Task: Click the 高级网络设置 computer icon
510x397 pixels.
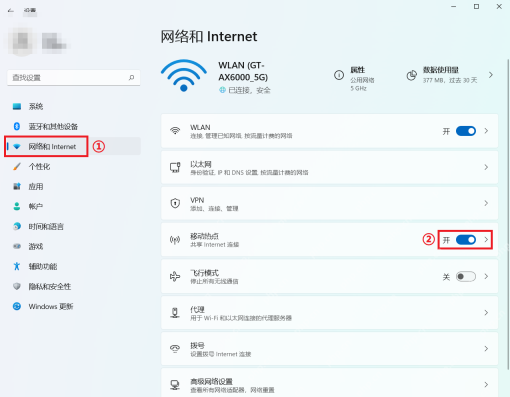Action: click(x=175, y=385)
